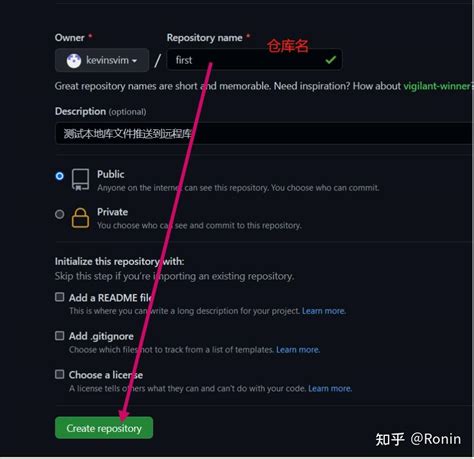The width and height of the screenshot is (474, 459).
Task: Check the Choose a license option
Action: pyautogui.click(x=60, y=374)
